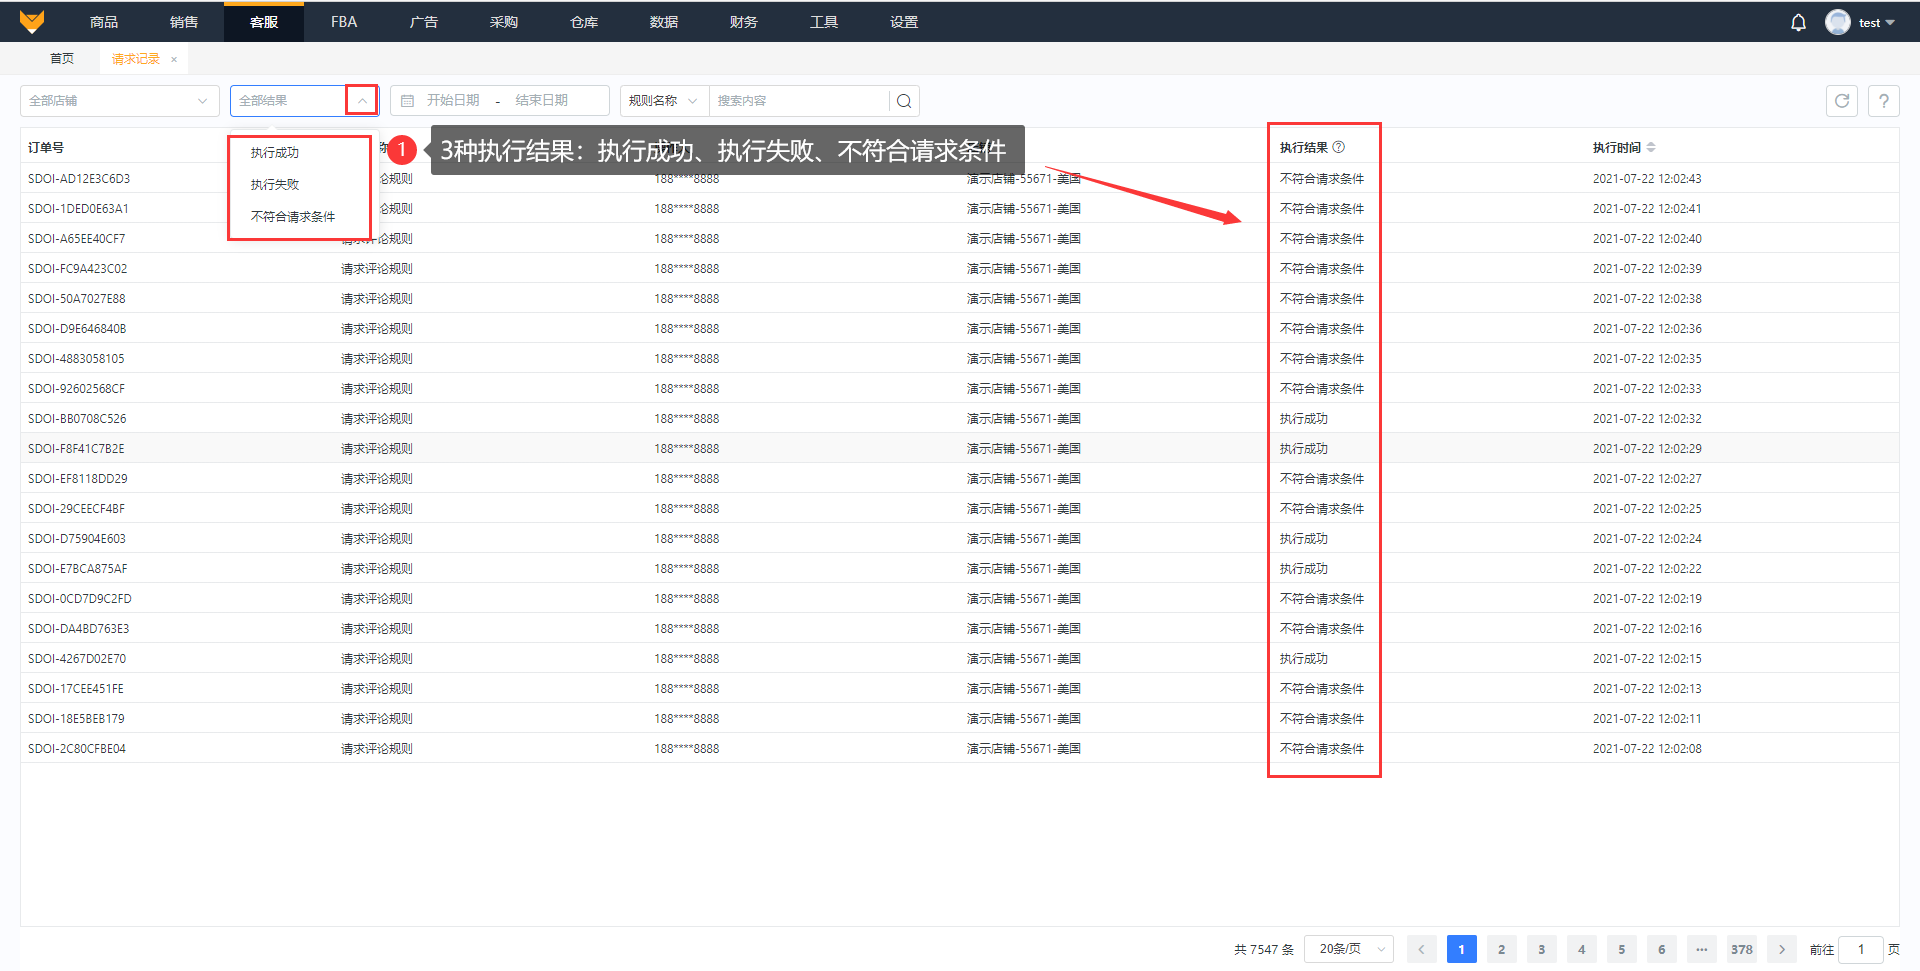Switch to the 请求记录 tab
This screenshot has width=1920, height=971.
click(136, 59)
